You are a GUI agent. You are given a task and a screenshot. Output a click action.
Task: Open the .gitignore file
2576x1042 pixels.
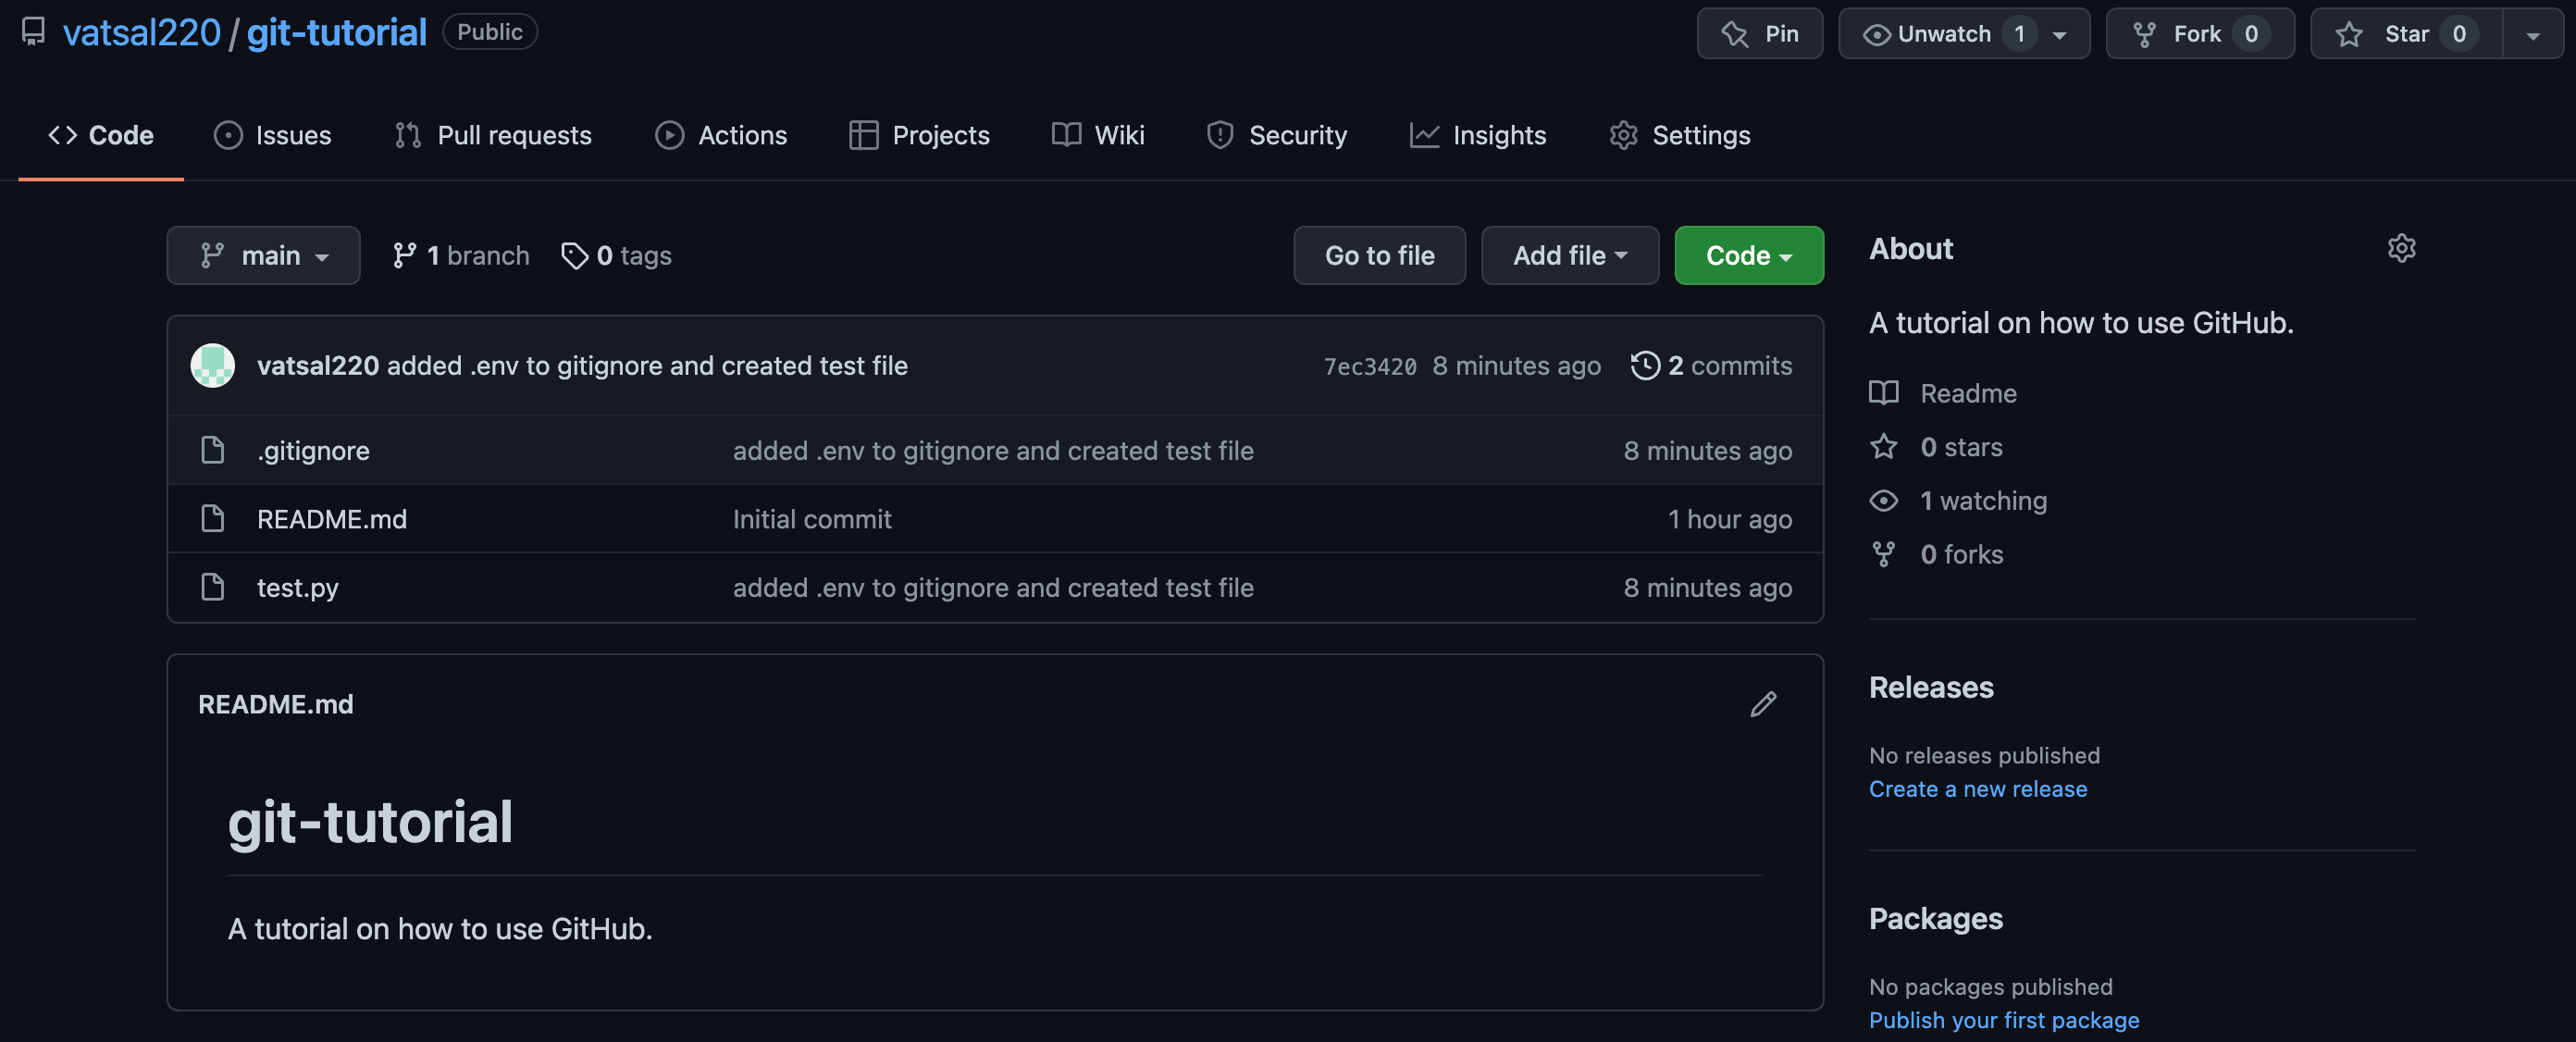313,451
